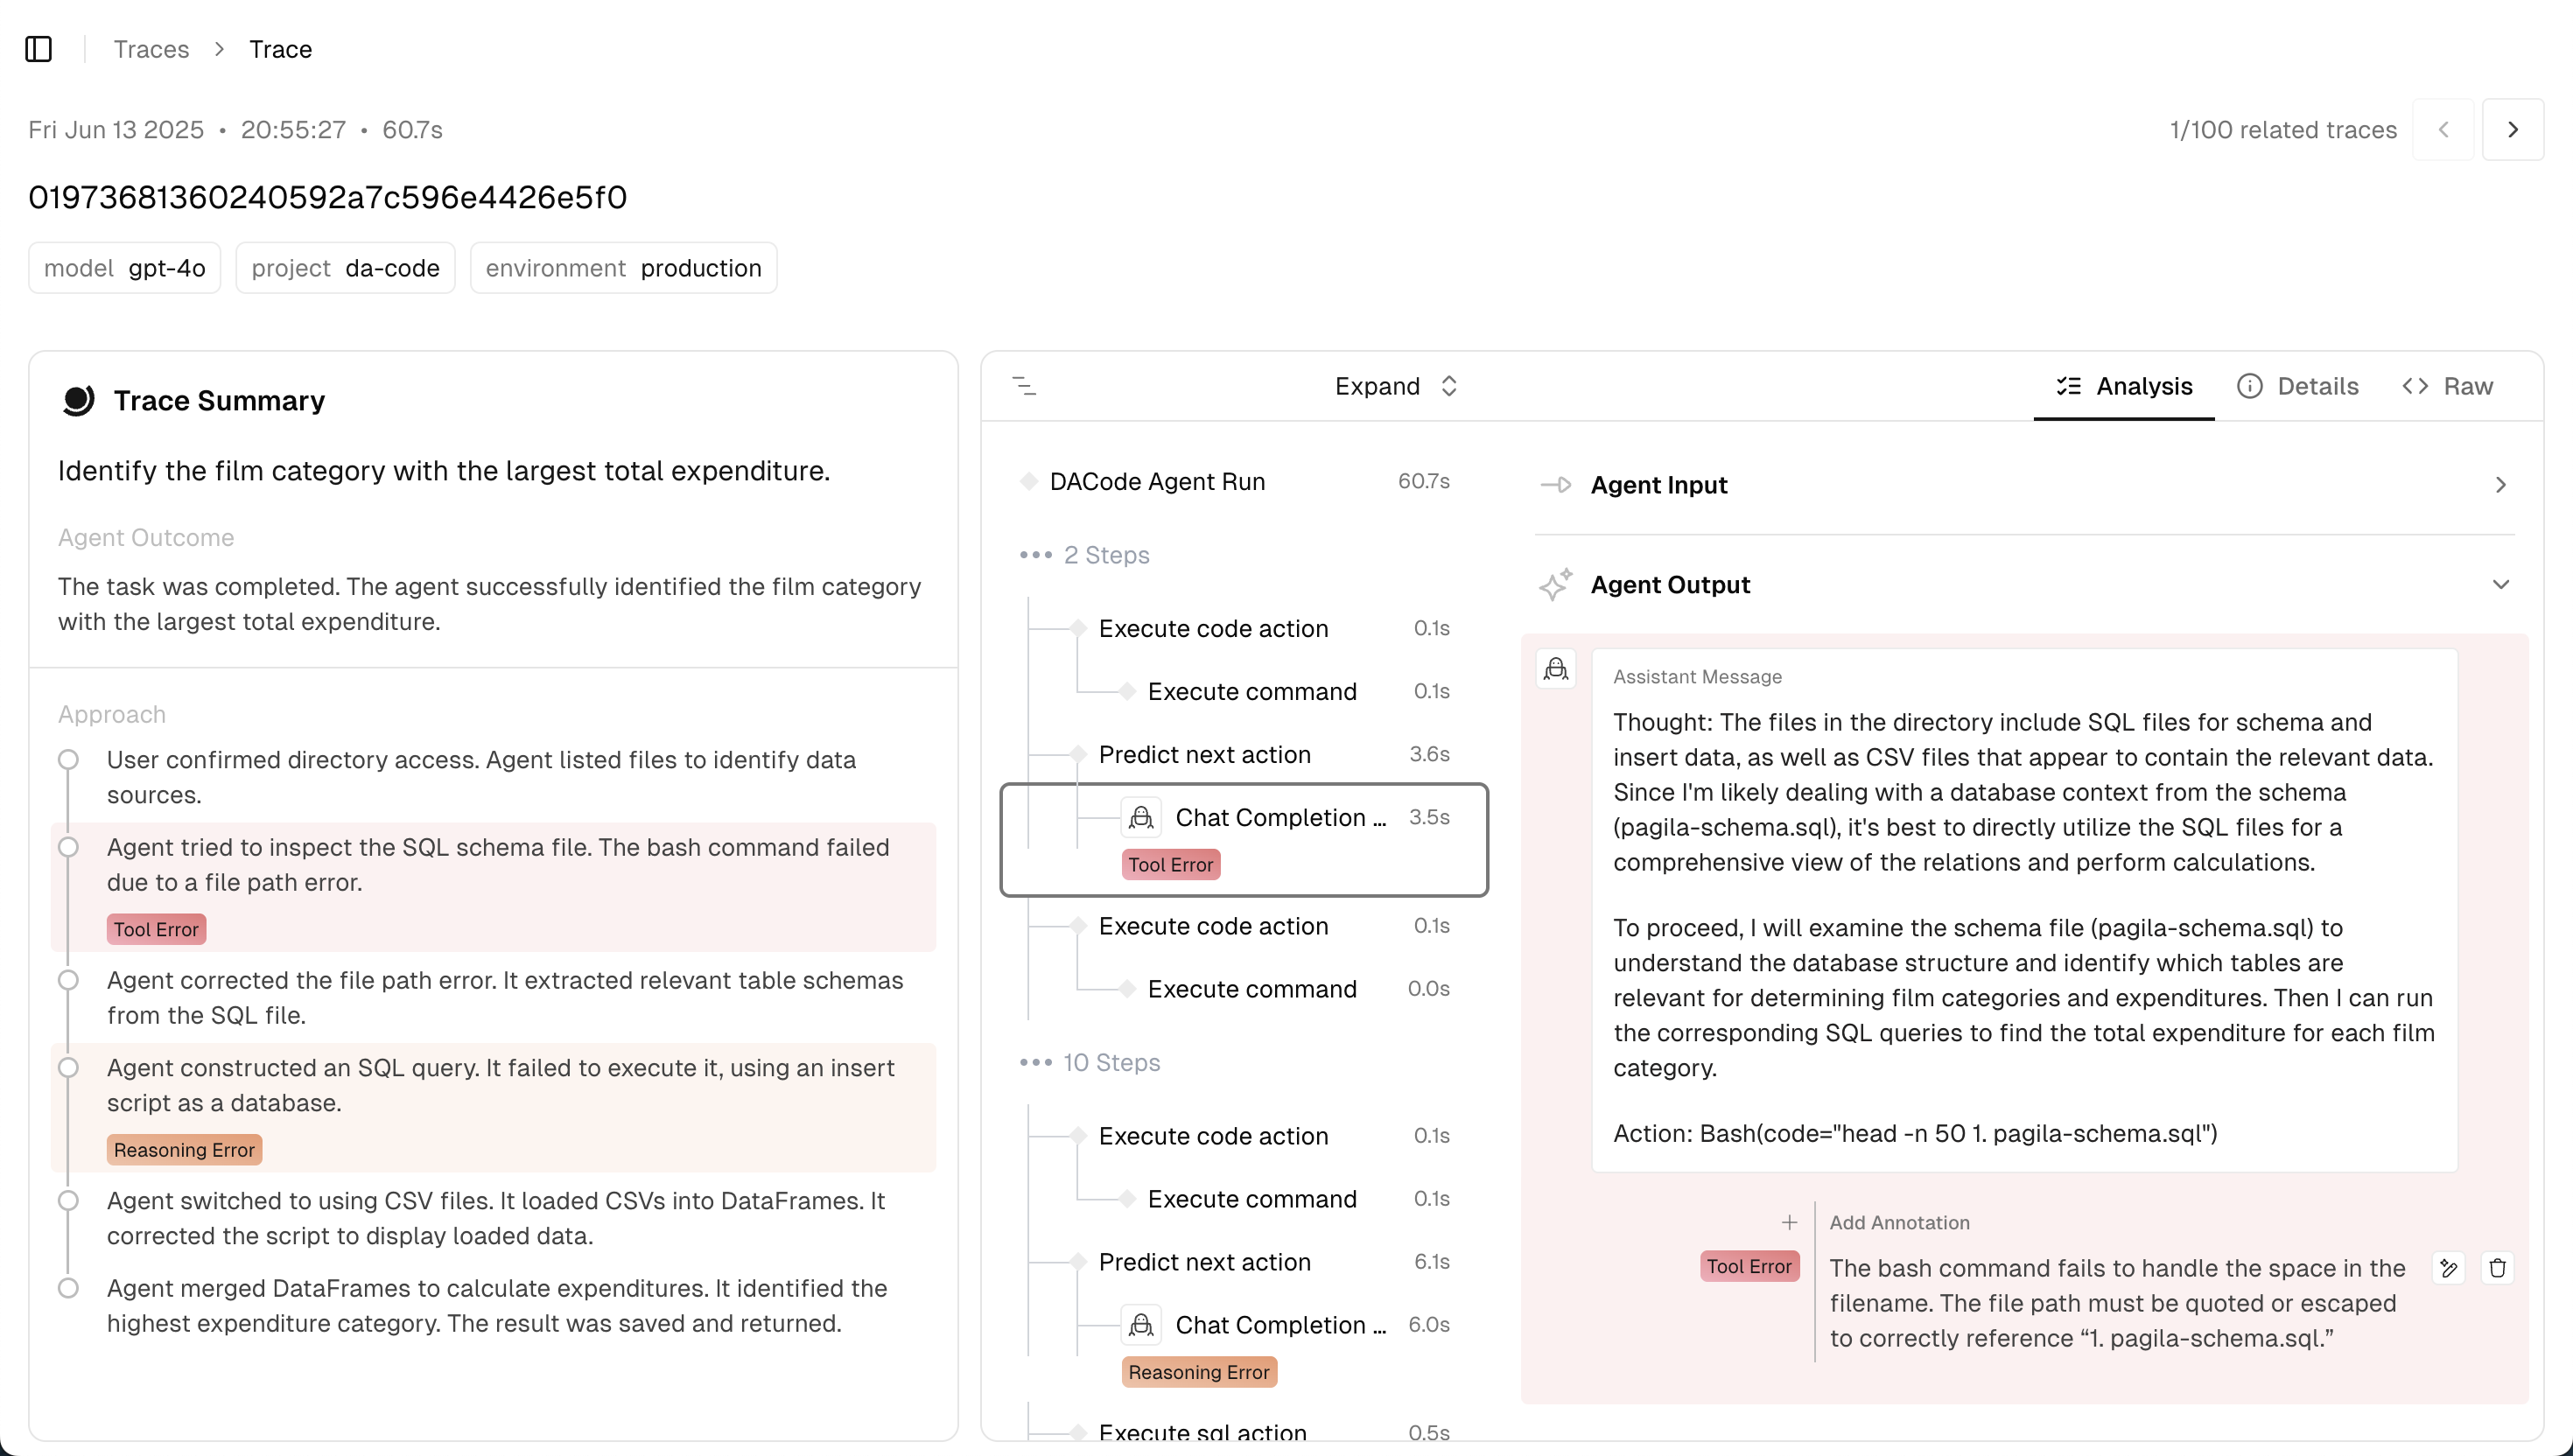This screenshot has width=2573, height=1456.
Task: Click the model gpt-4o tag
Action: tap(125, 268)
